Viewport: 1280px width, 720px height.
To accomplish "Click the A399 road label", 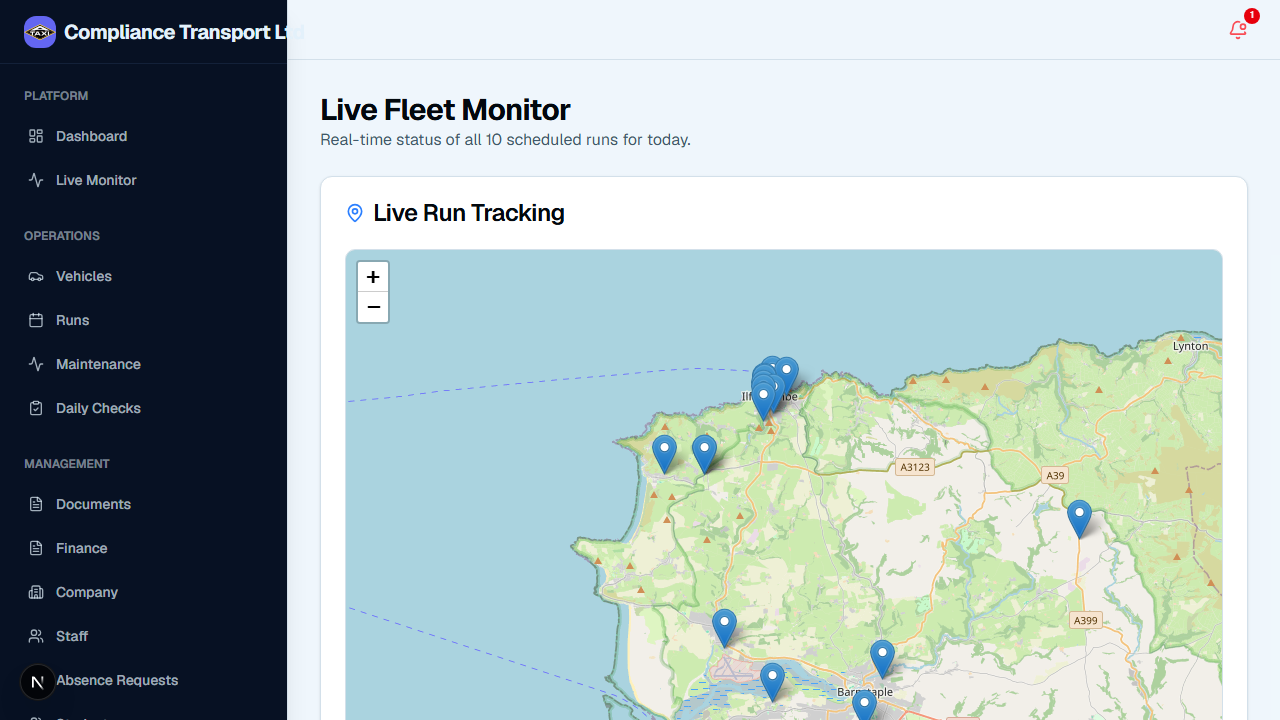I will (x=1085, y=620).
